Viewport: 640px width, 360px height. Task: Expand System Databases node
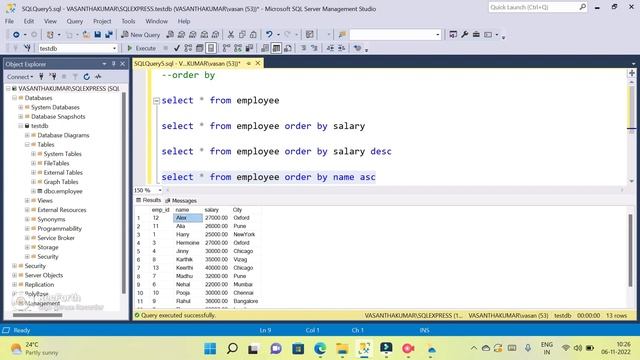tap(21, 107)
